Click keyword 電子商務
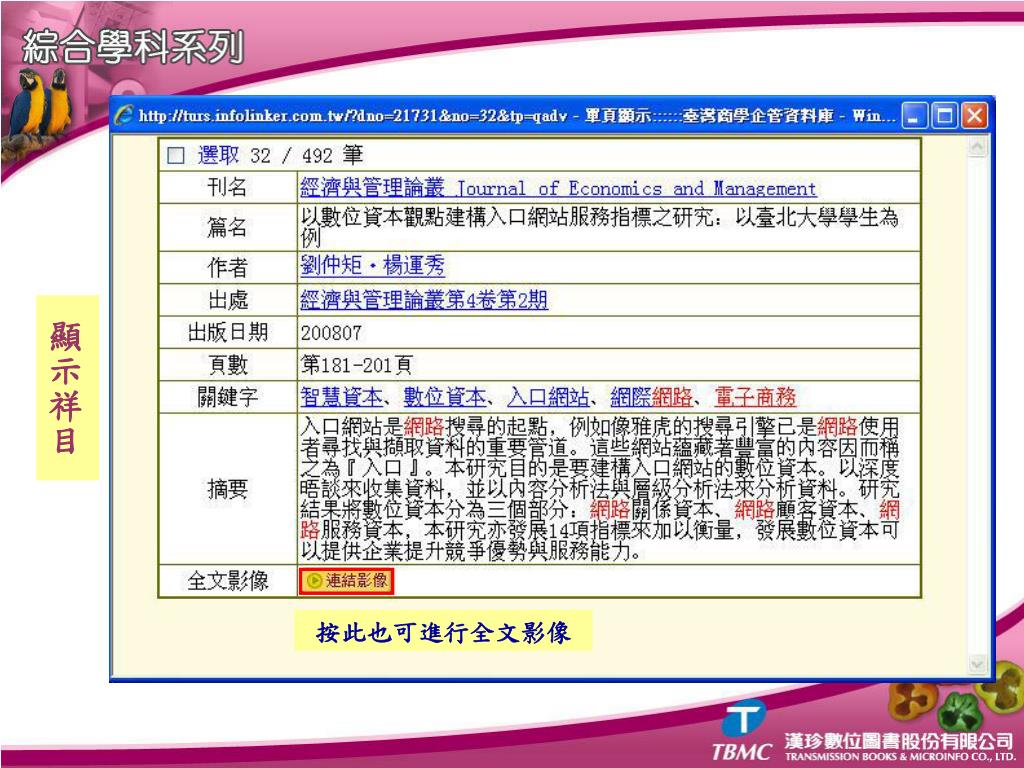The image size is (1024, 768). [x=755, y=396]
